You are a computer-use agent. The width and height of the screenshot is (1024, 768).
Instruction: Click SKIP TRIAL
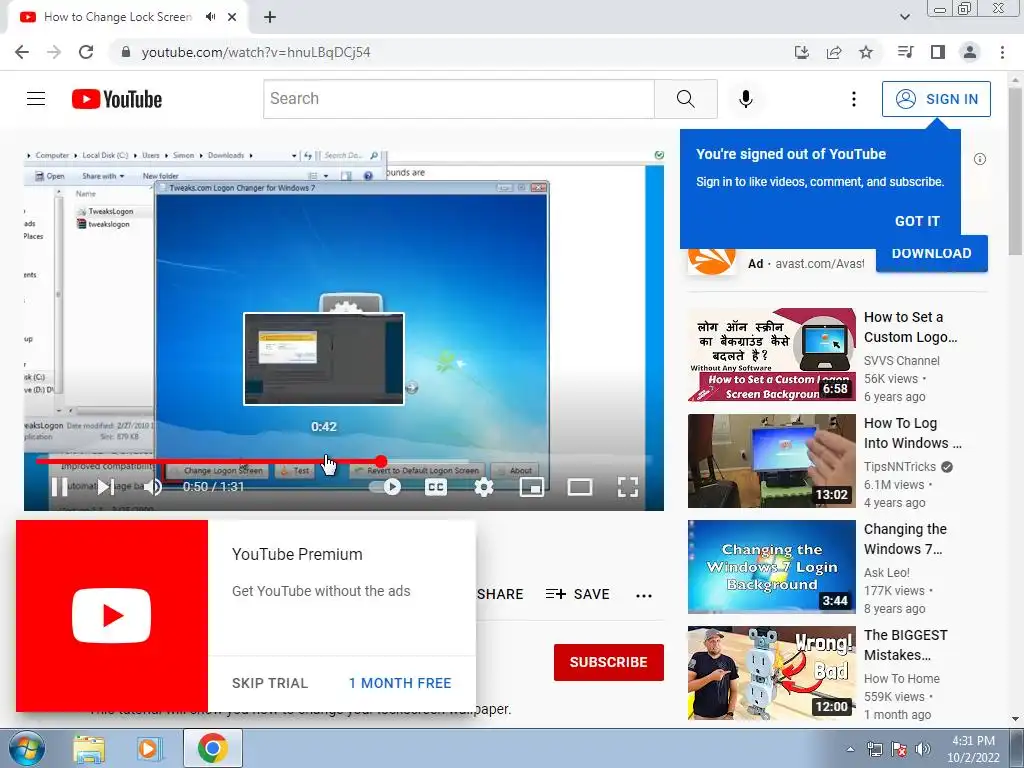[x=270, y=683]
